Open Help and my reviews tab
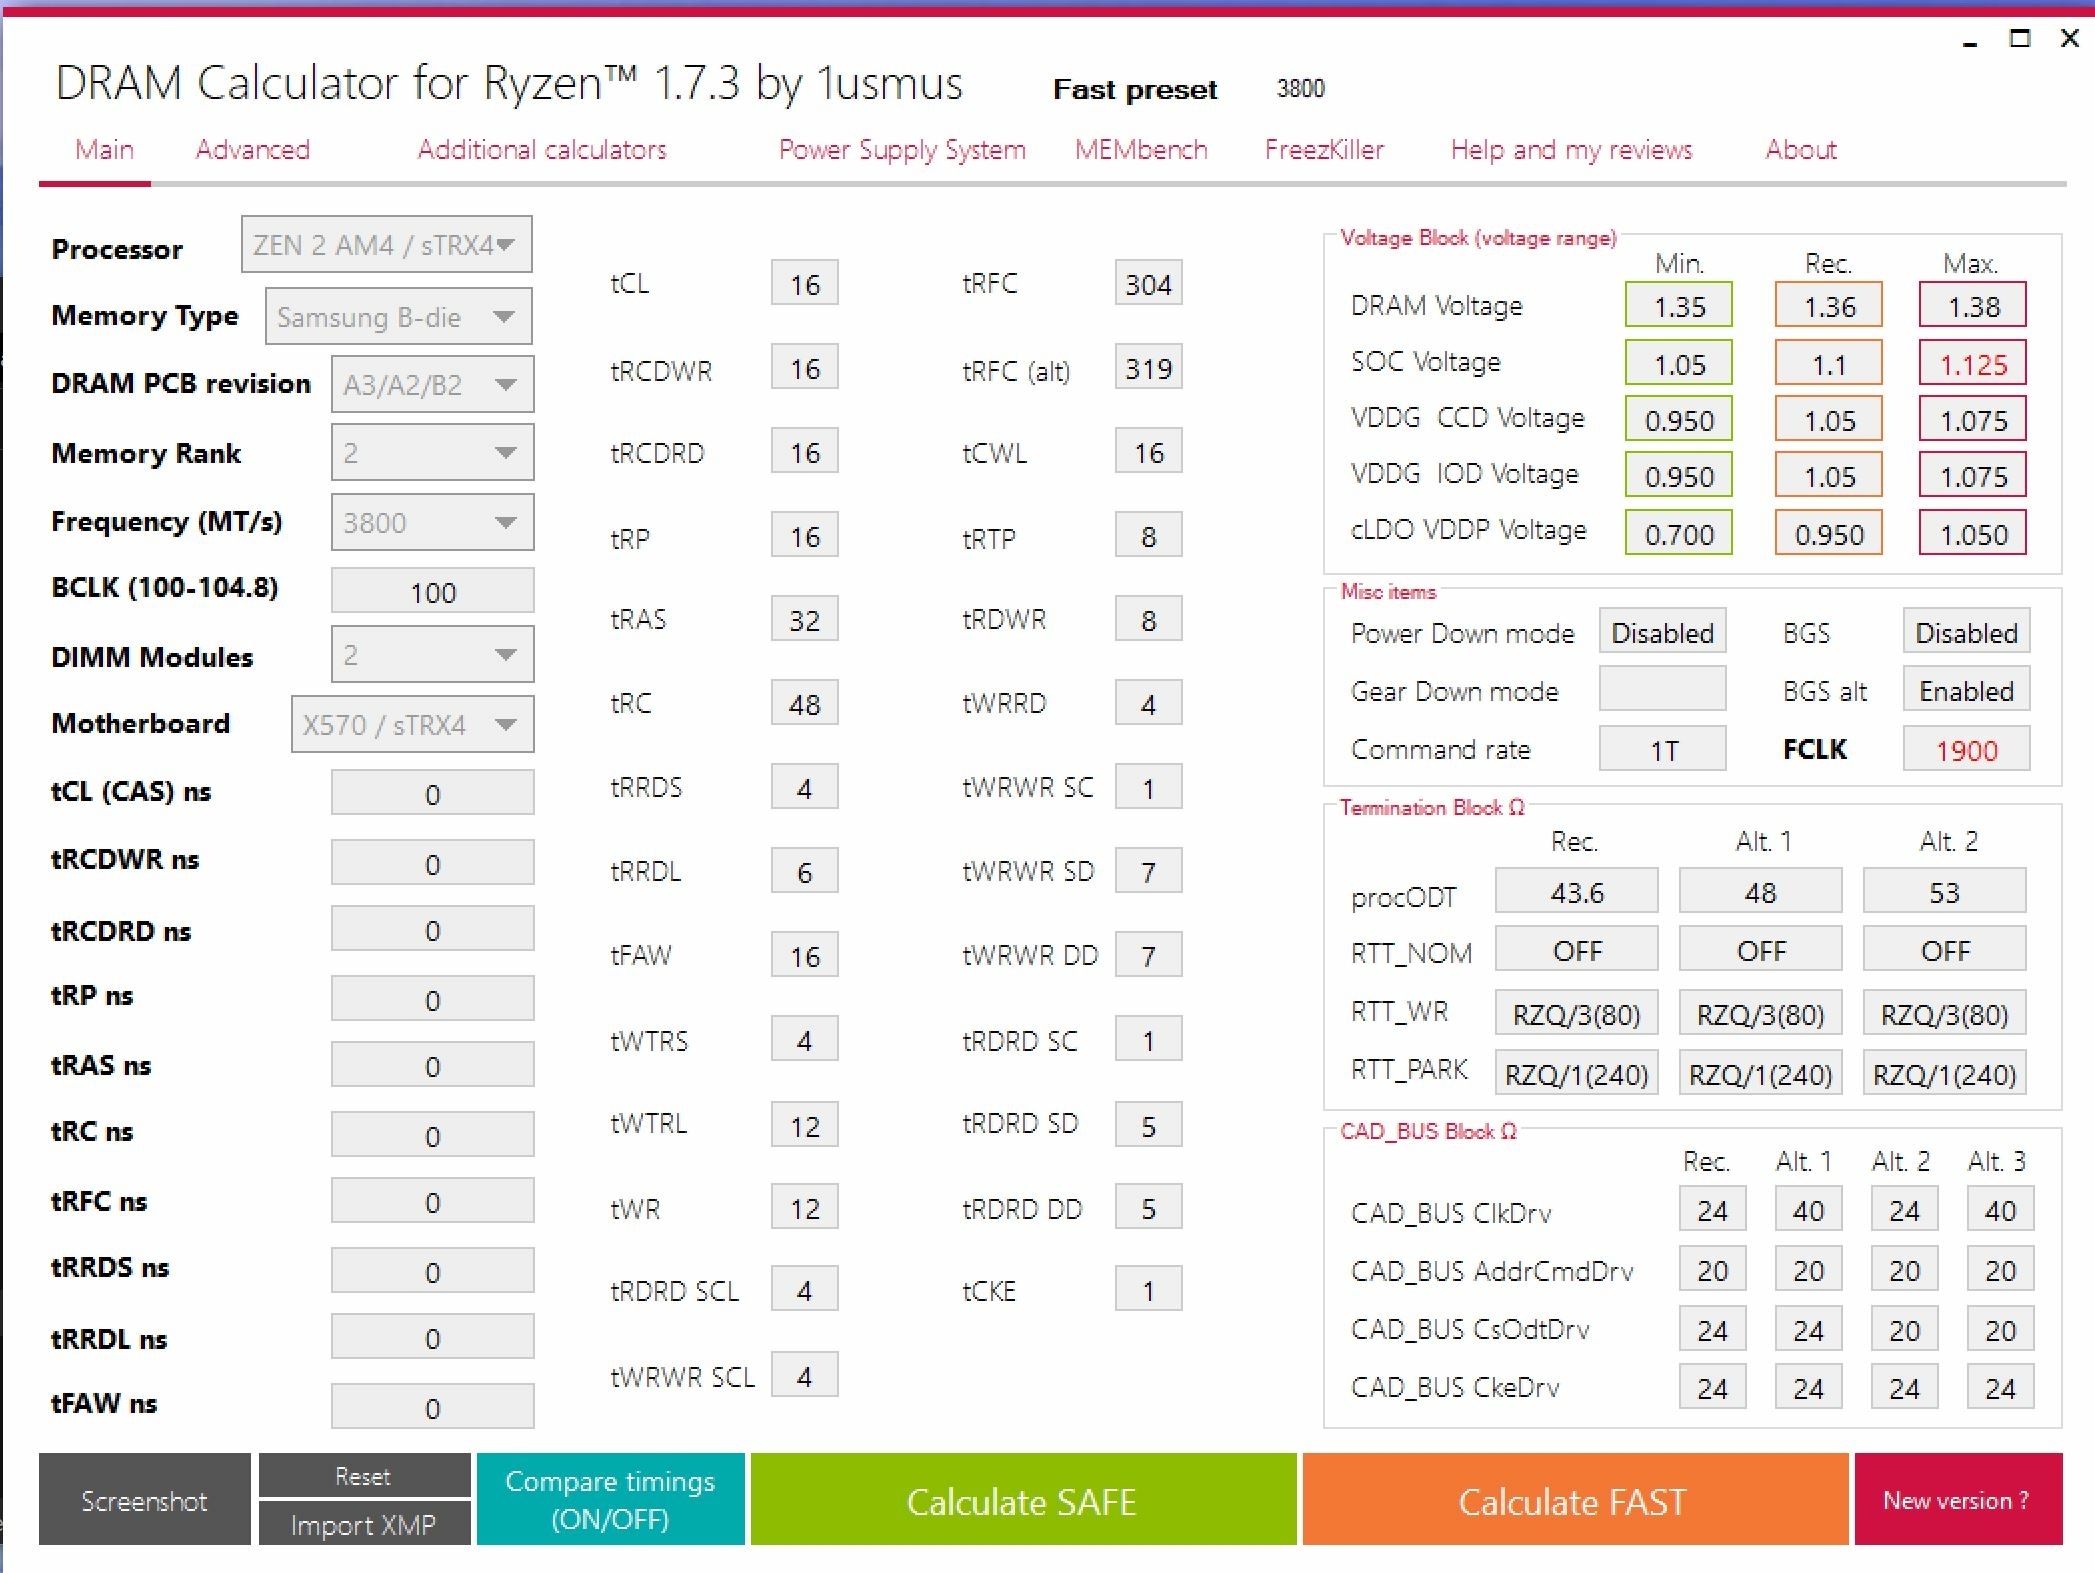The width and height of the screenshot is (2095, 1573). [x=1571, y=150]
